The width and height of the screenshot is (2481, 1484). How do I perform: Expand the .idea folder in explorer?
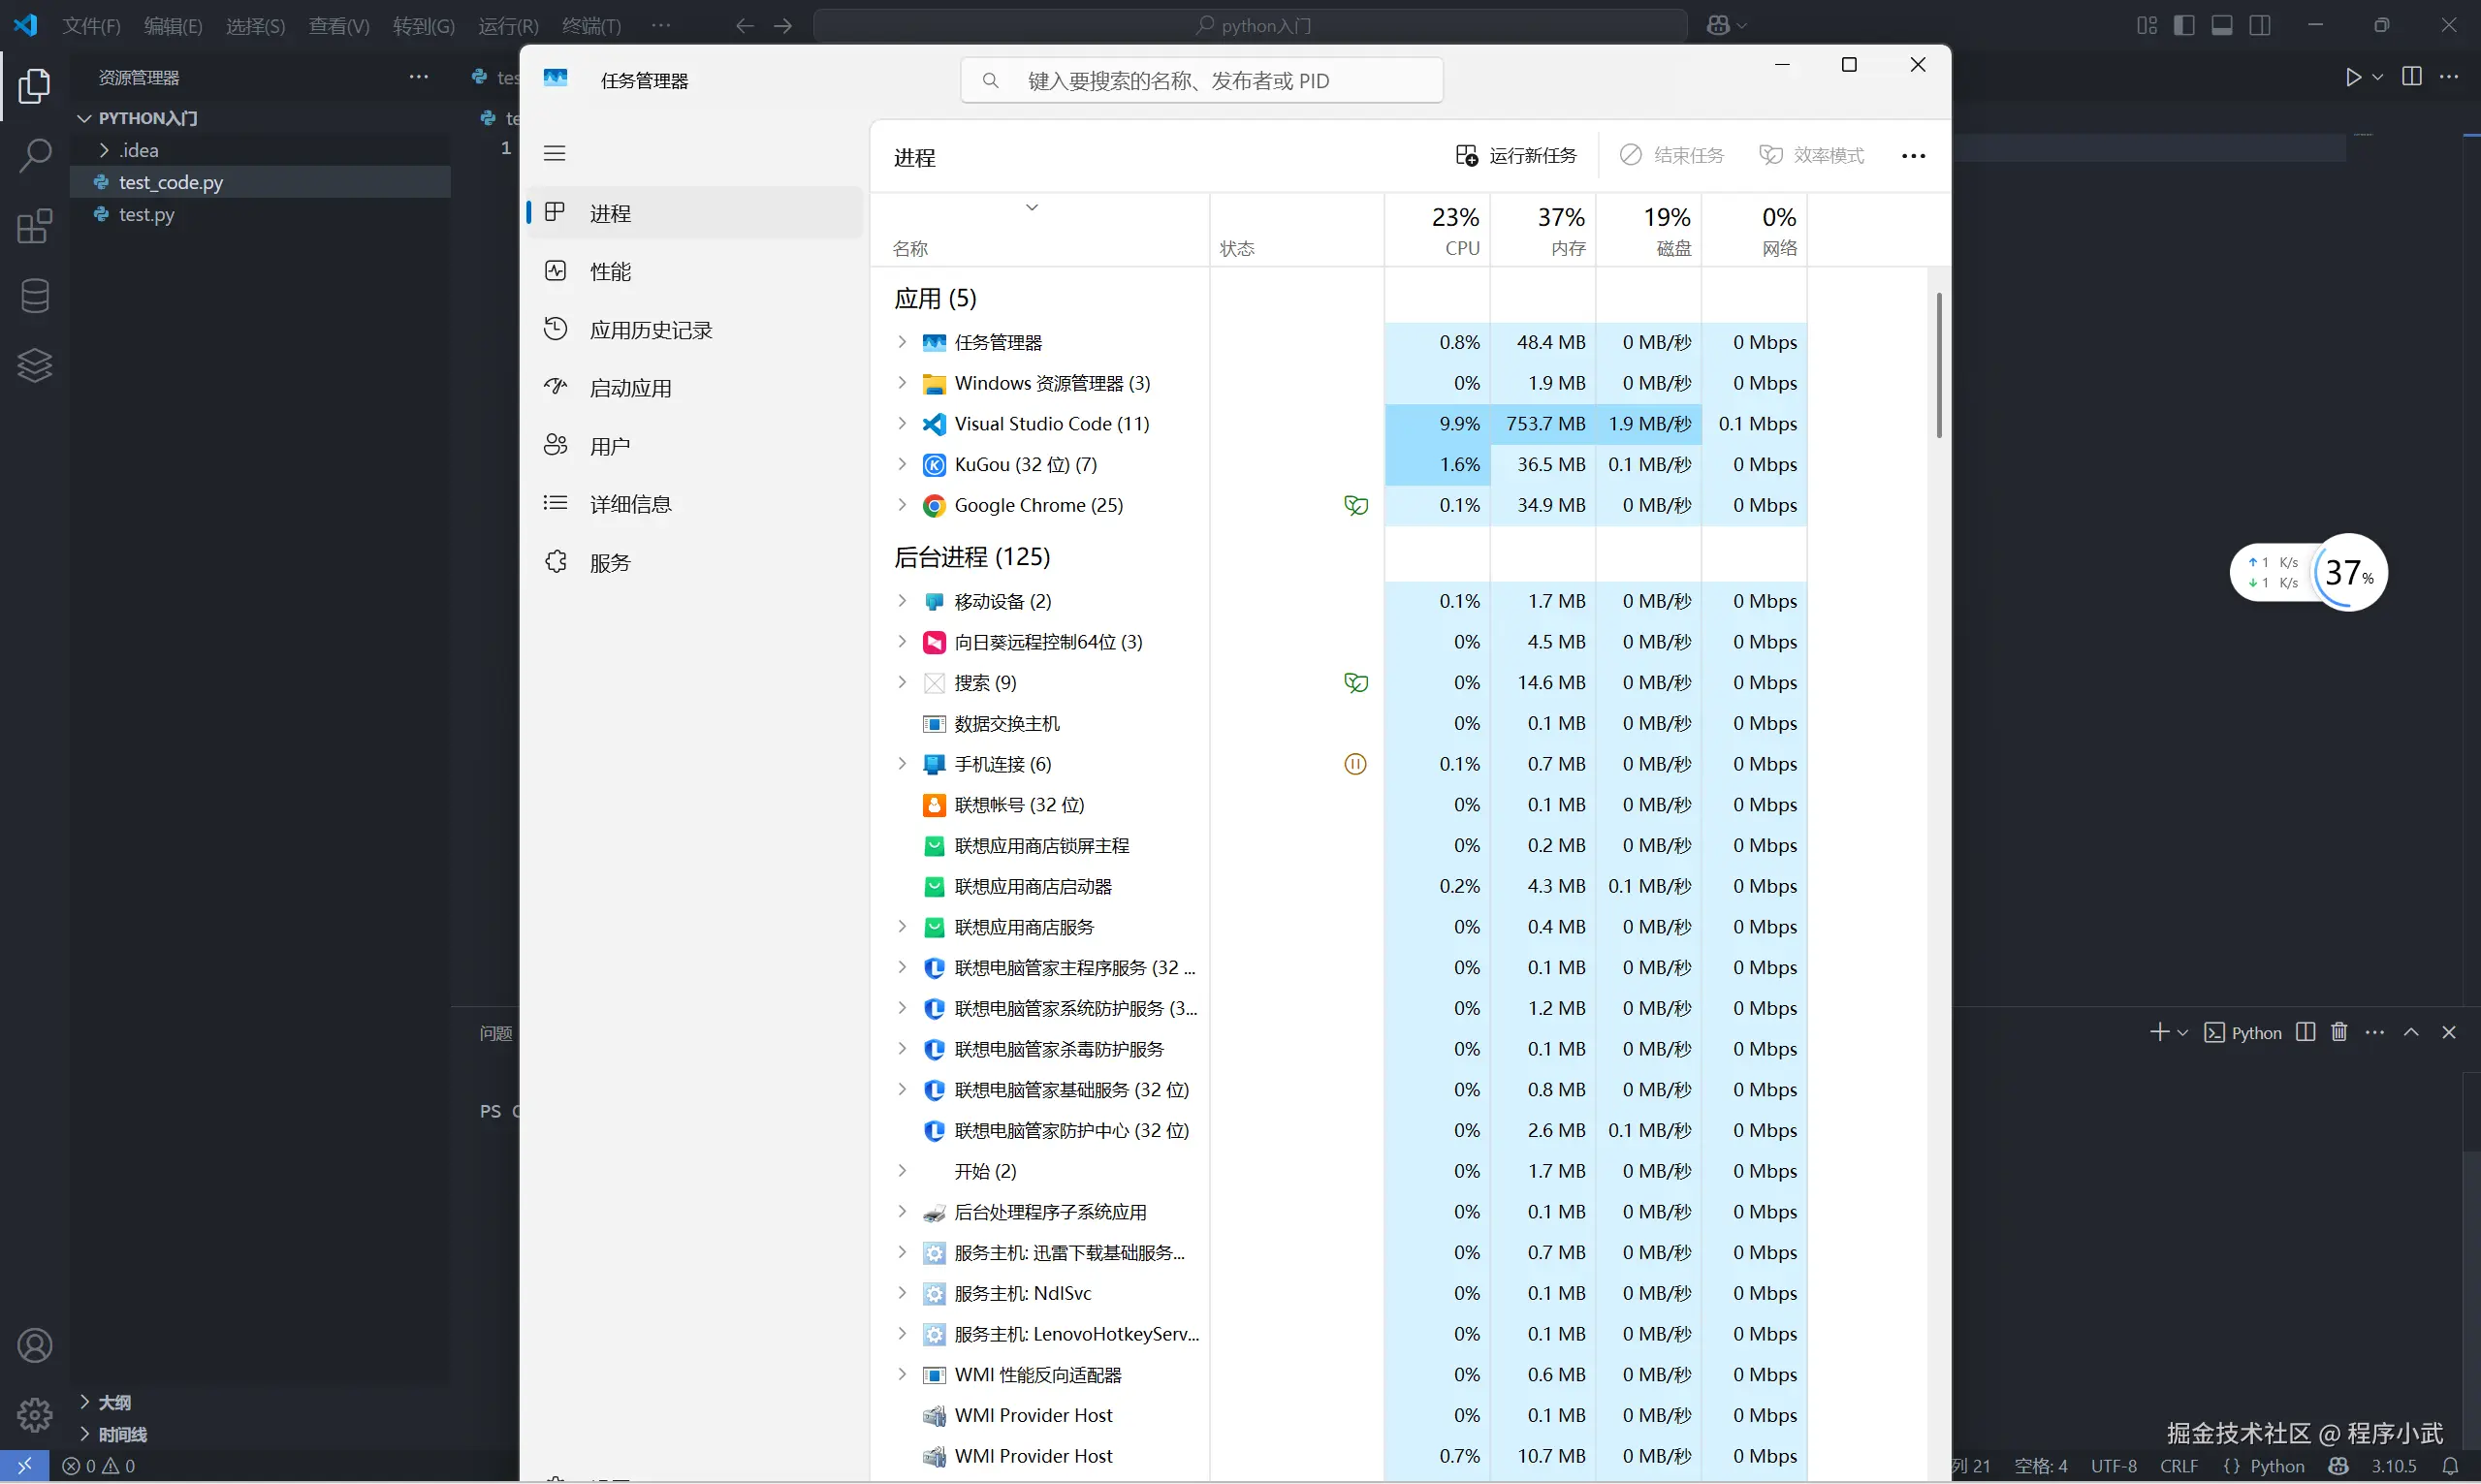(104, 150)
